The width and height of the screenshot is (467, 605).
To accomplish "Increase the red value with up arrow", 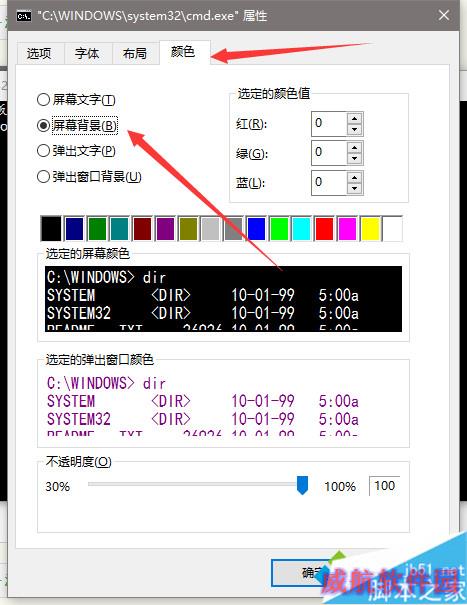I will coord(354,118).
